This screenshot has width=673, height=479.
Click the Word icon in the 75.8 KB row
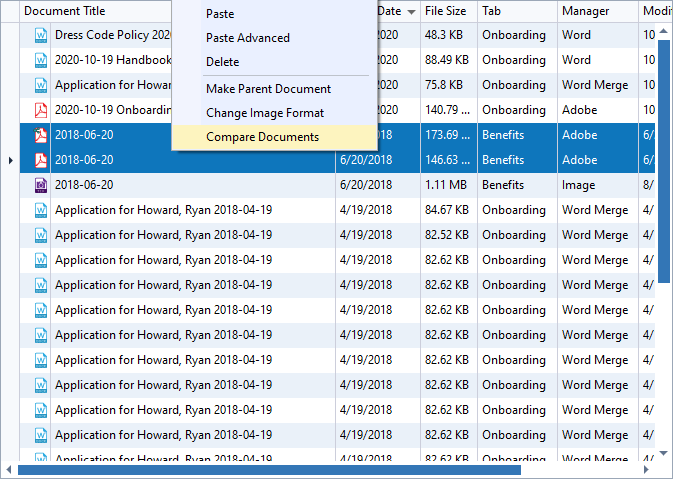41,85
